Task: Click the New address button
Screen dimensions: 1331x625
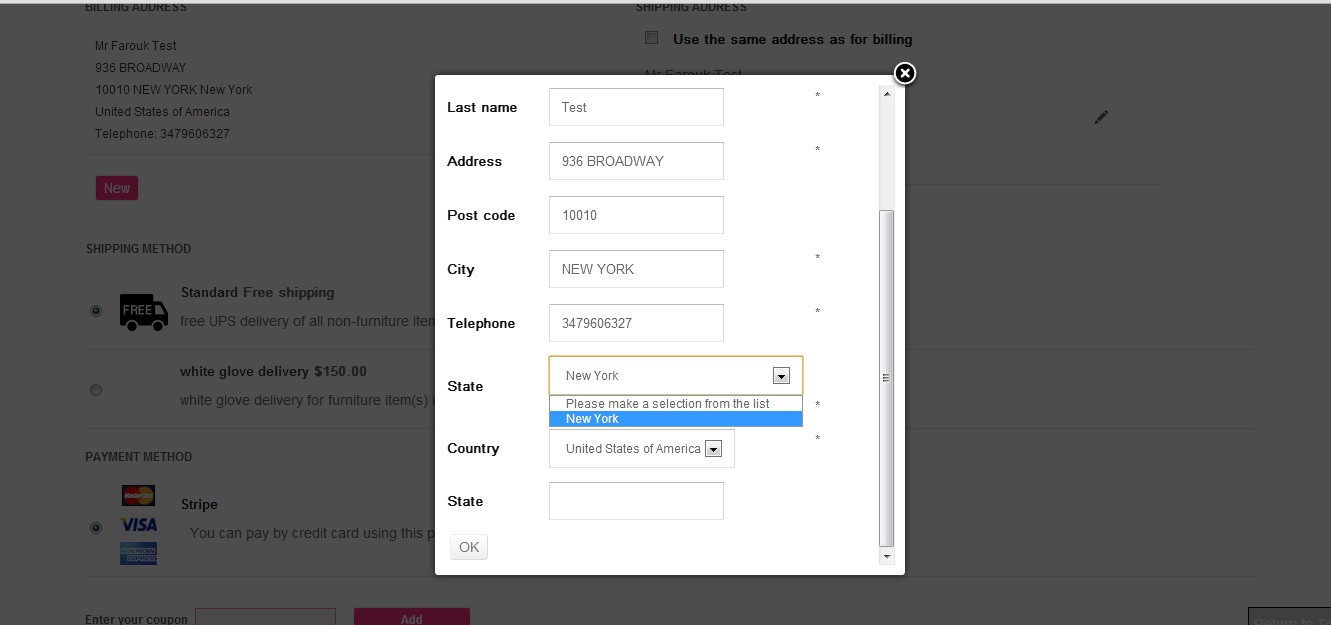Action: click(117, 188)
